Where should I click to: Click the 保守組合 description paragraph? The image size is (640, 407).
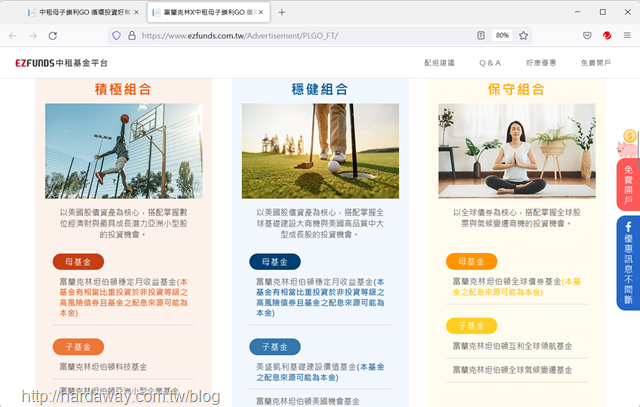click(x=516, y=218)
